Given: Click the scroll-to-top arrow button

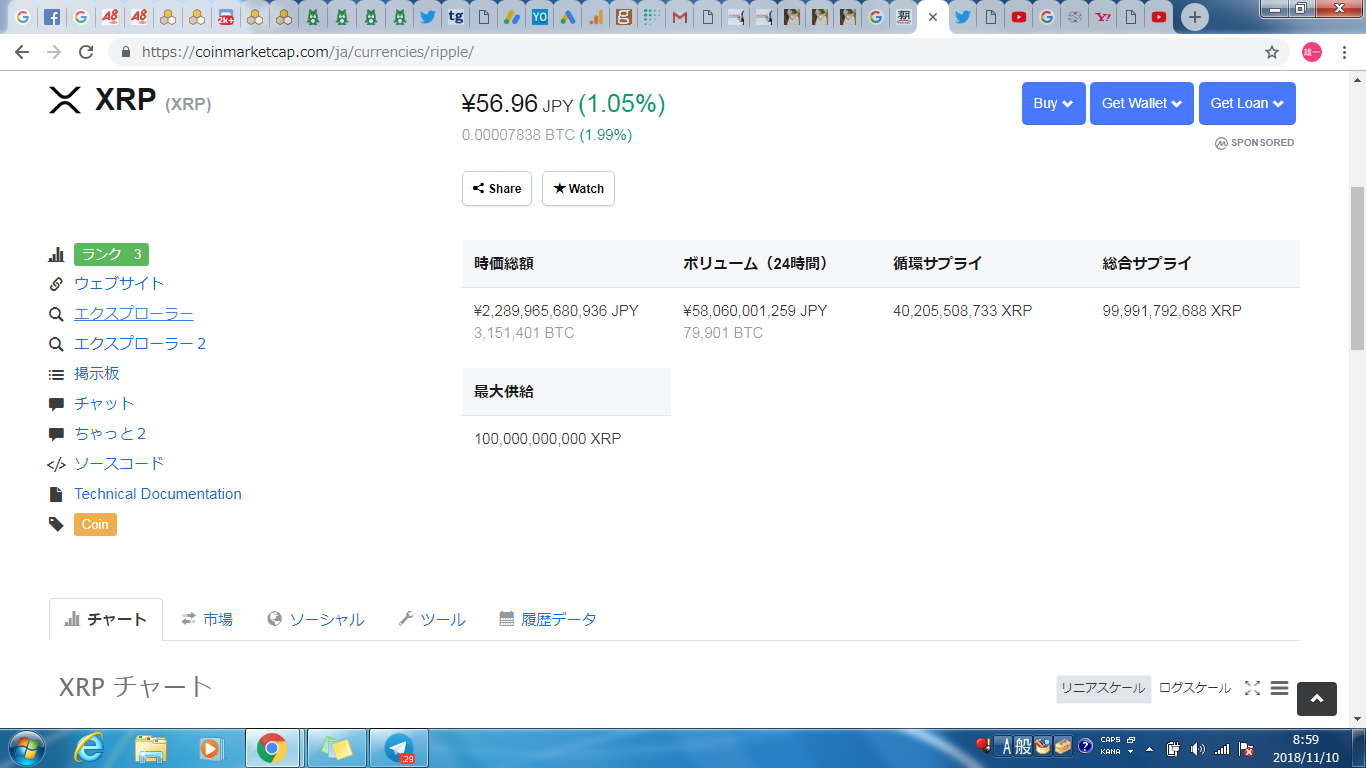Looking at the screenshot, I should (x=1317, y=699).
